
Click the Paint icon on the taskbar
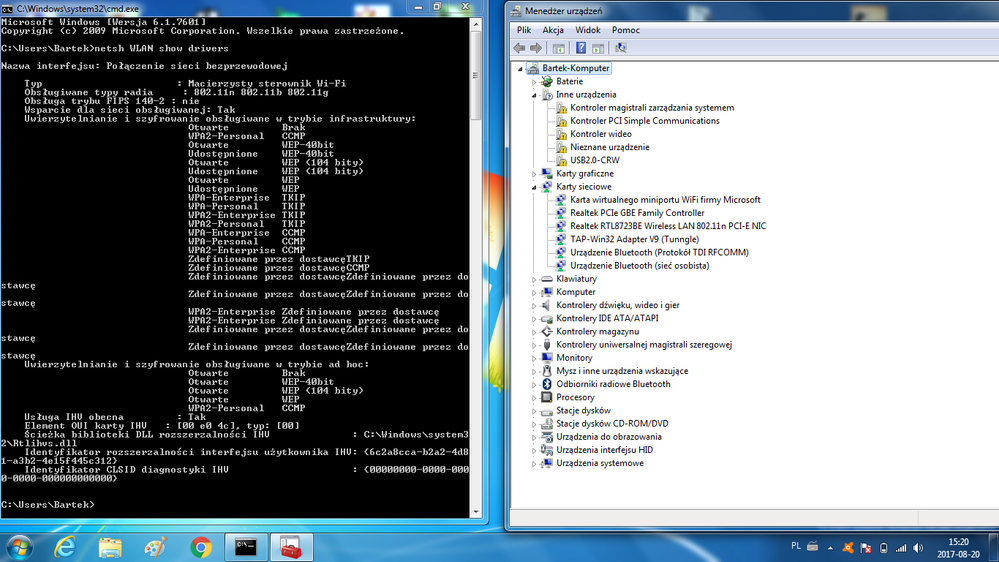click(155, 547)
